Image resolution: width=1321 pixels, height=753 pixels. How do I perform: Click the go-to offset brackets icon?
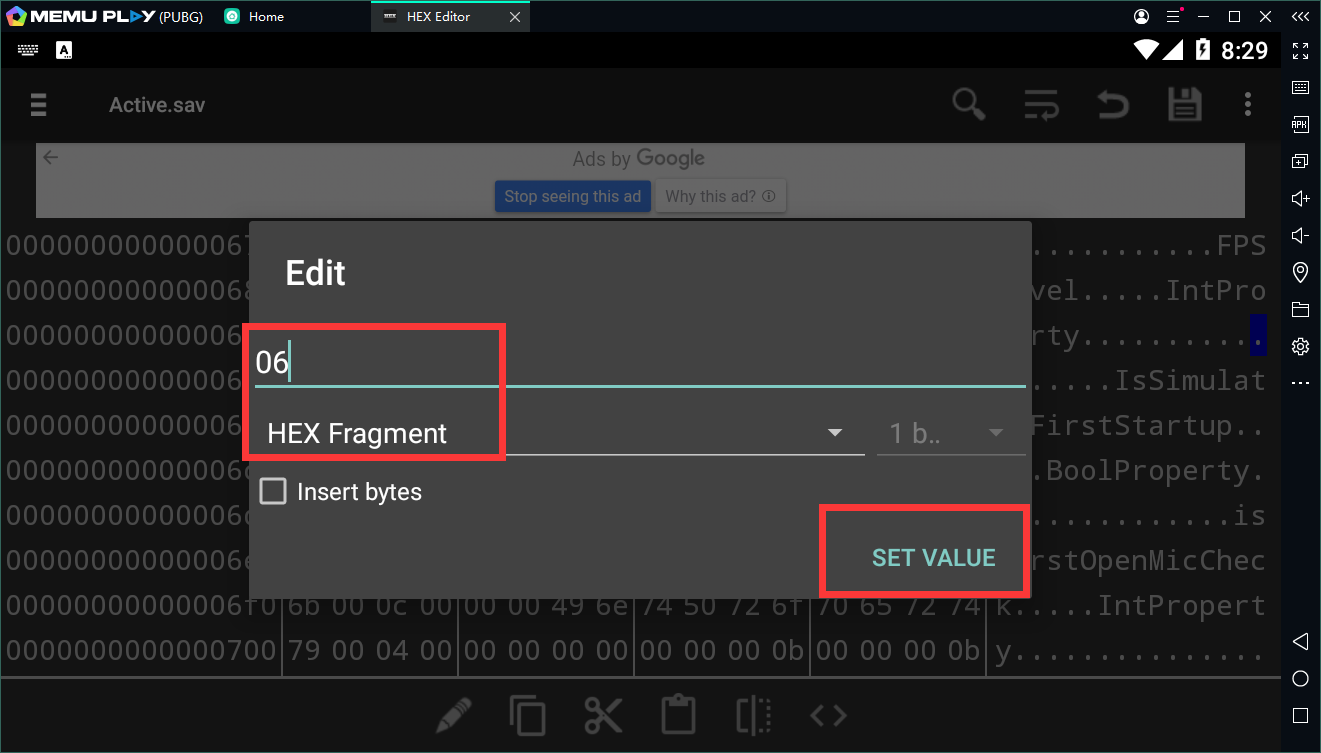click(x=828, y=715)
